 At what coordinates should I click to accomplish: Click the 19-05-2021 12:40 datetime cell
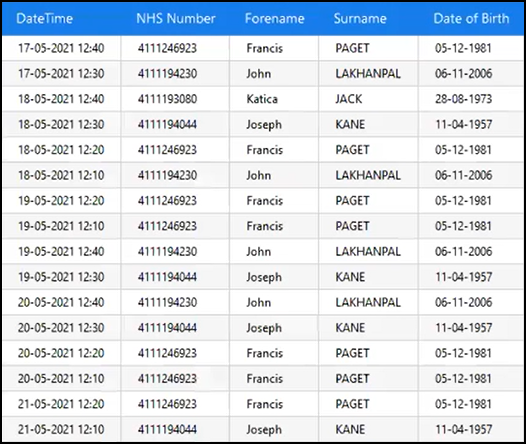61,252
